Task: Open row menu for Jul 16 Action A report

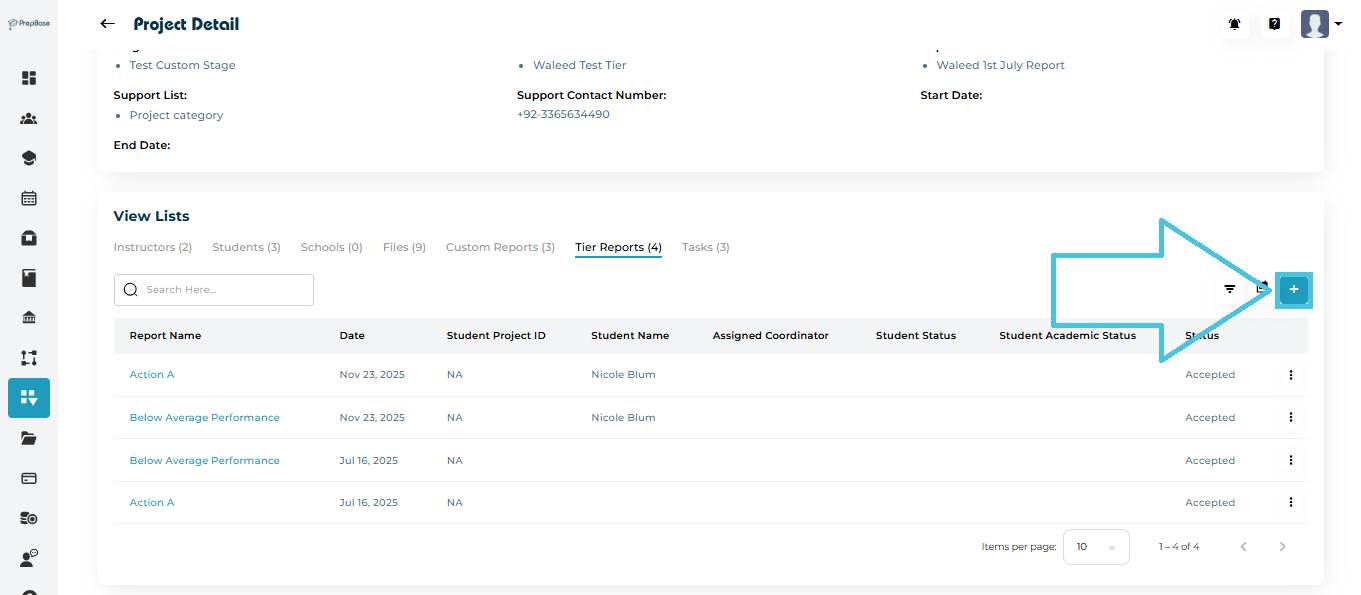Action: (1291, 502)
